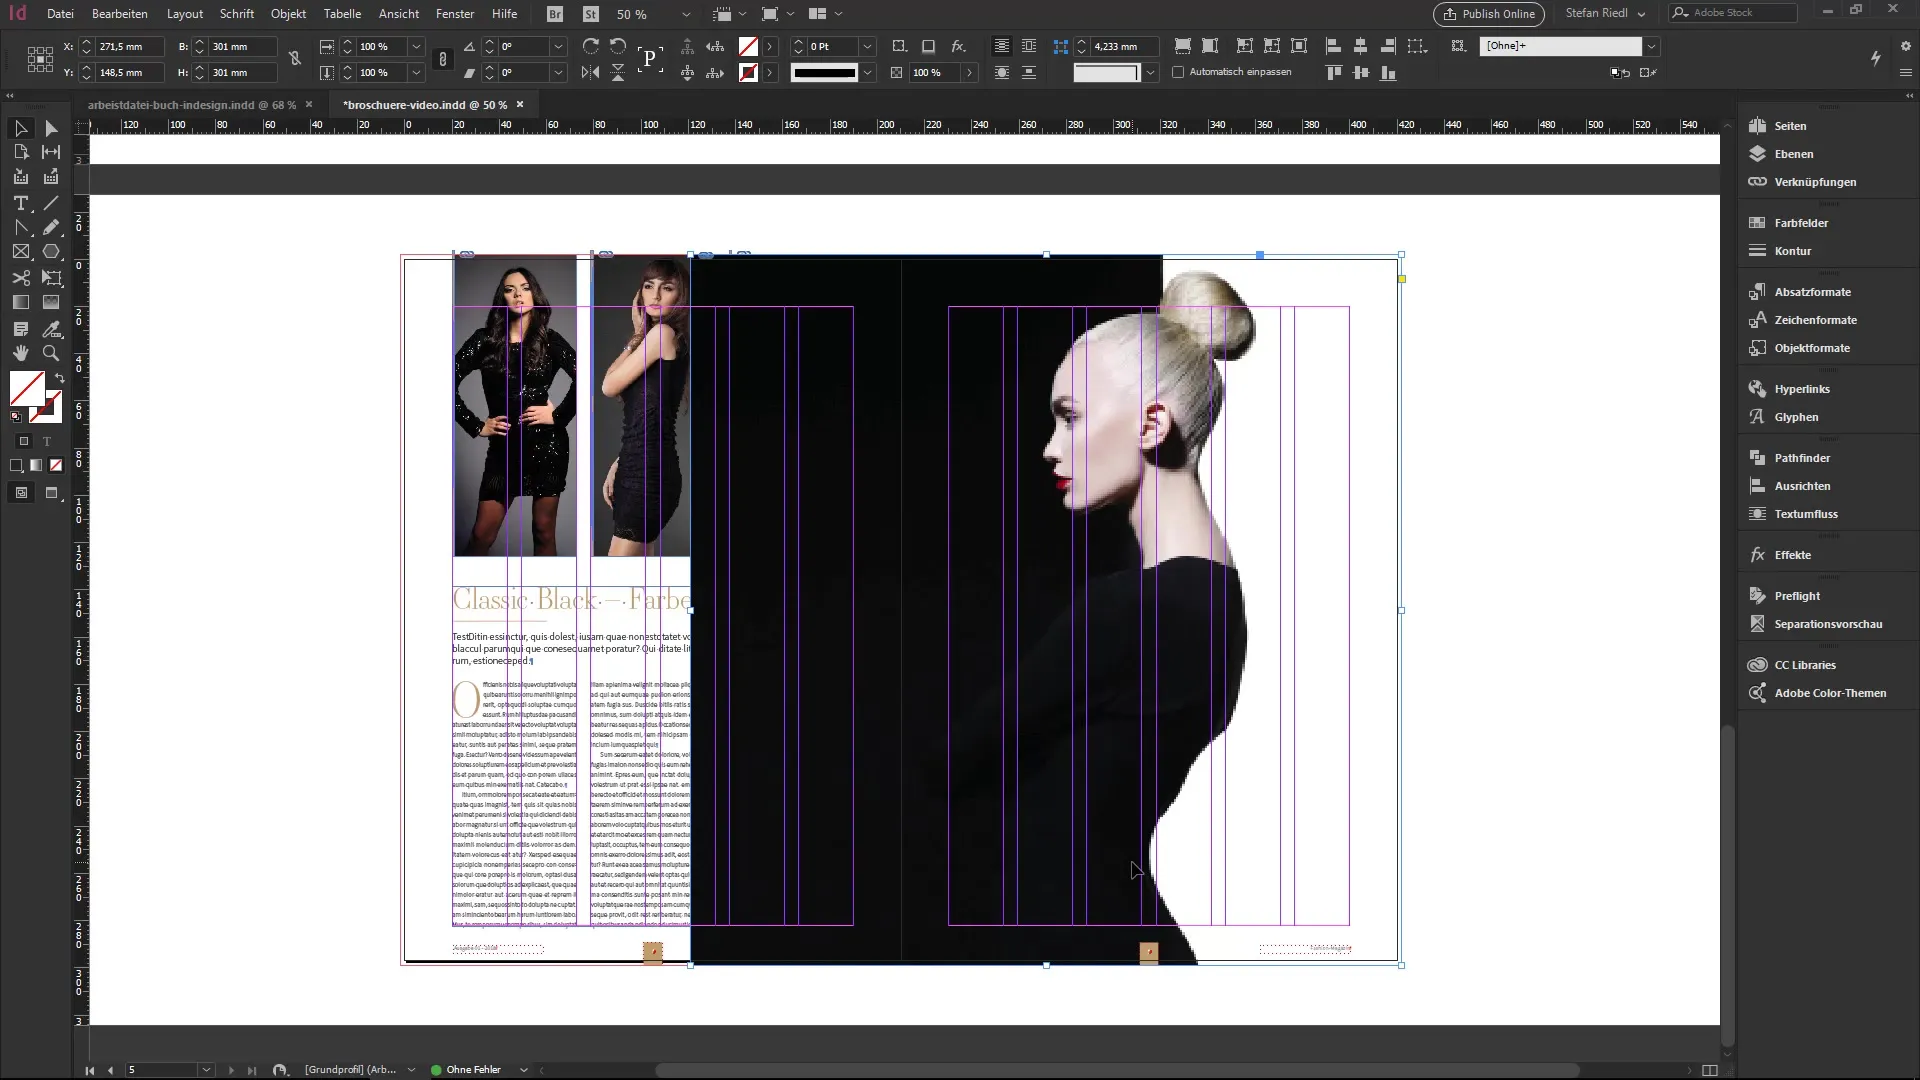This screenshot has height=1080, width=1920.
Task: Expand the stroke weight 0 Pt dropdown
Action: point(867,46)
